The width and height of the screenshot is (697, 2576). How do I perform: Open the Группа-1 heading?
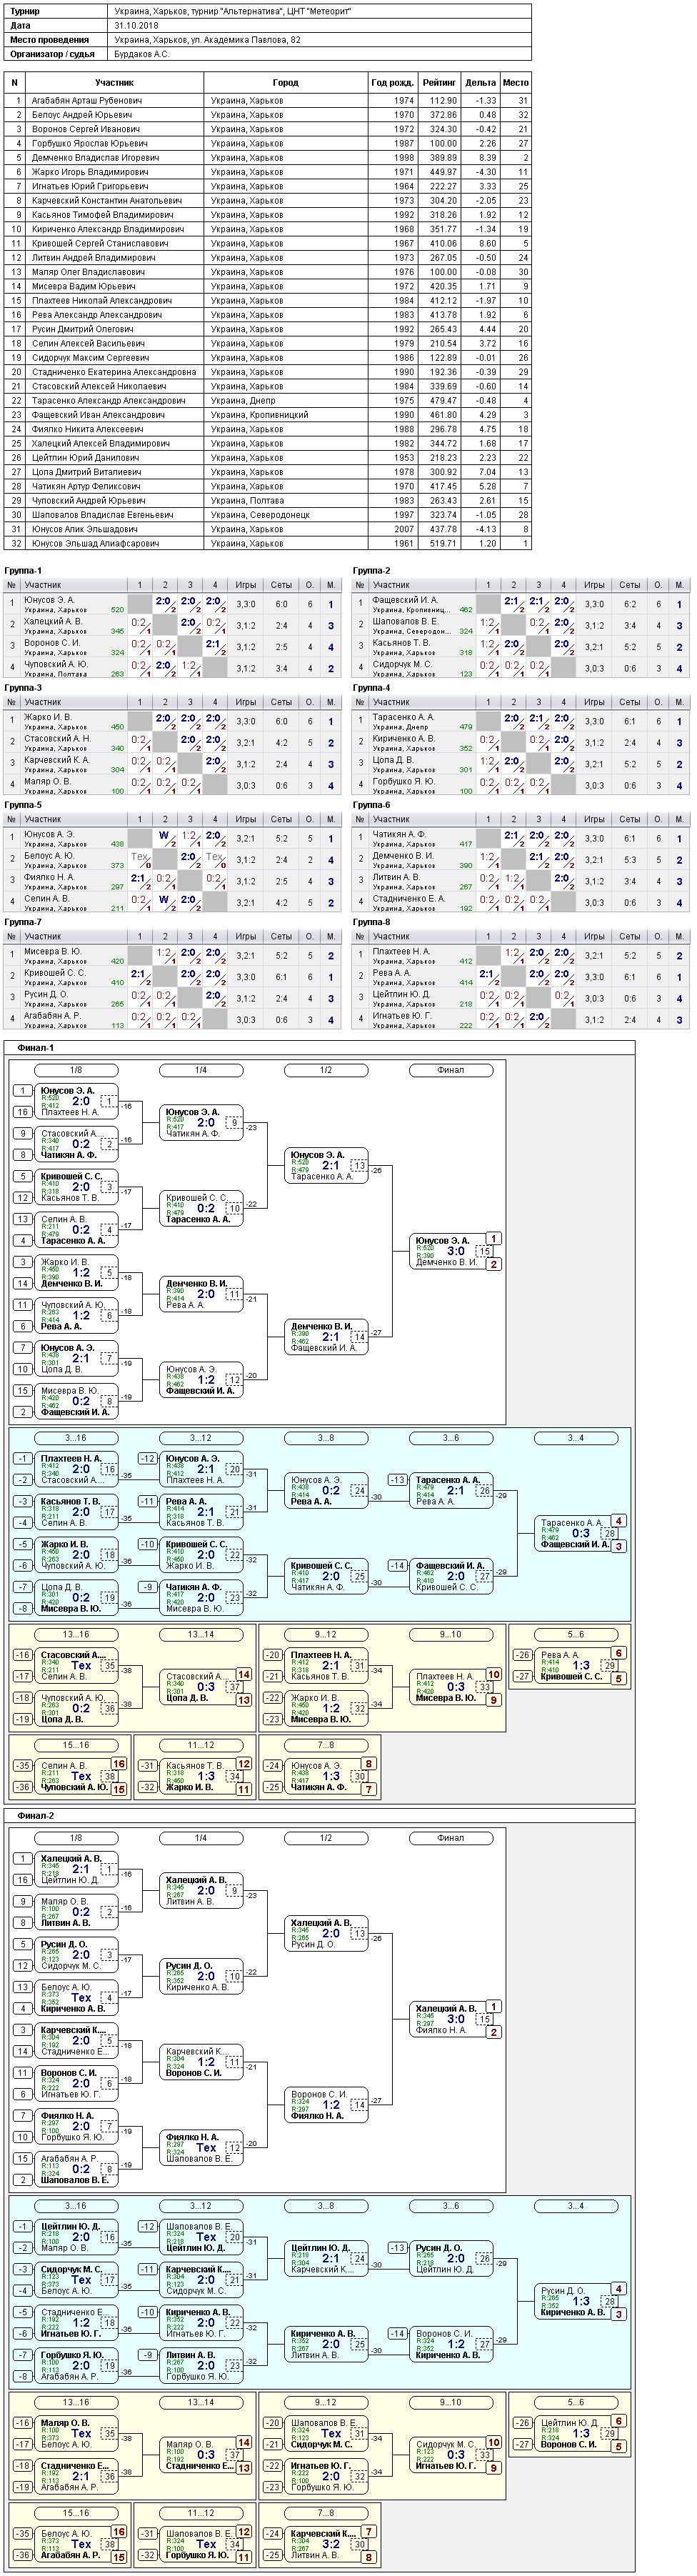coord(23,571)
